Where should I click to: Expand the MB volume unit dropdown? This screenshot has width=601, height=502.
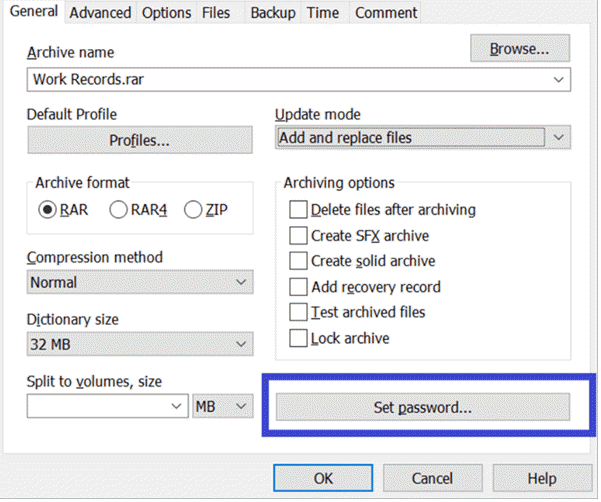coord(240,407)
